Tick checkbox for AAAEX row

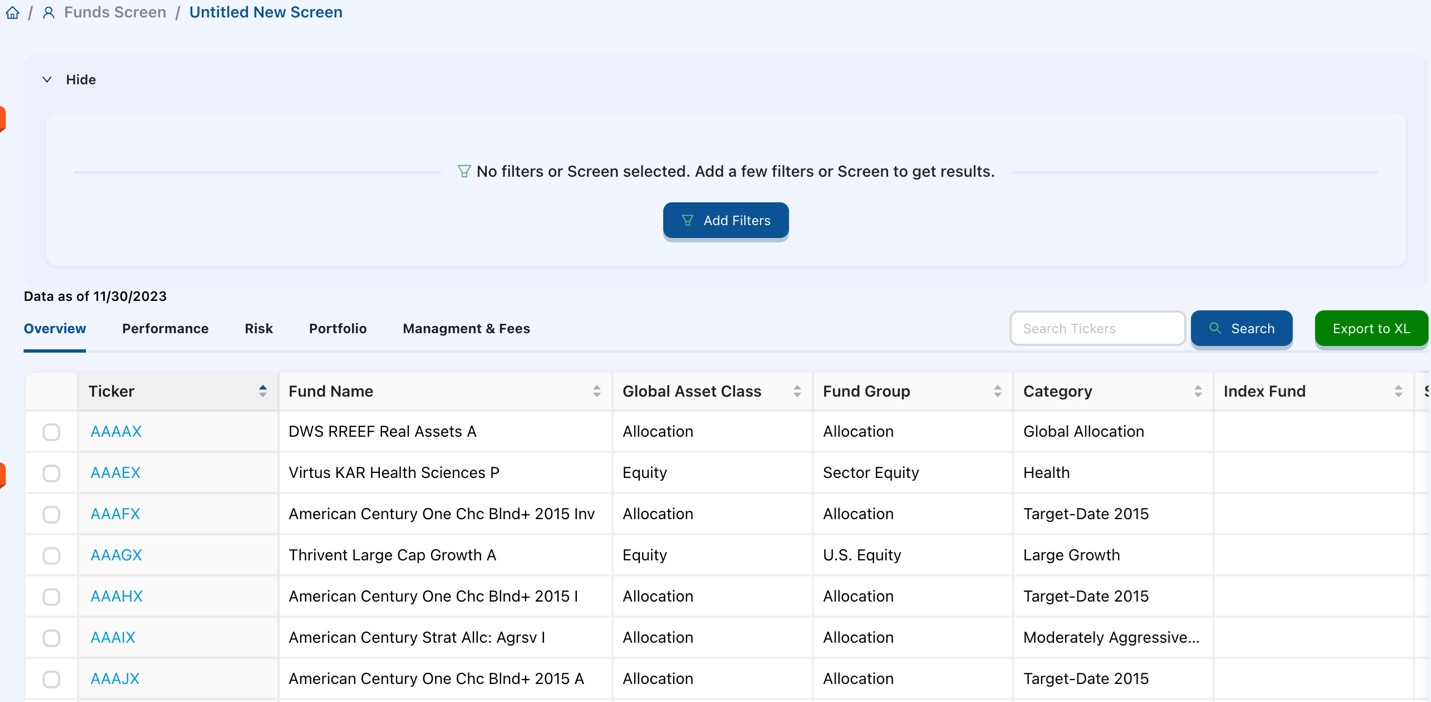(51, 473)
